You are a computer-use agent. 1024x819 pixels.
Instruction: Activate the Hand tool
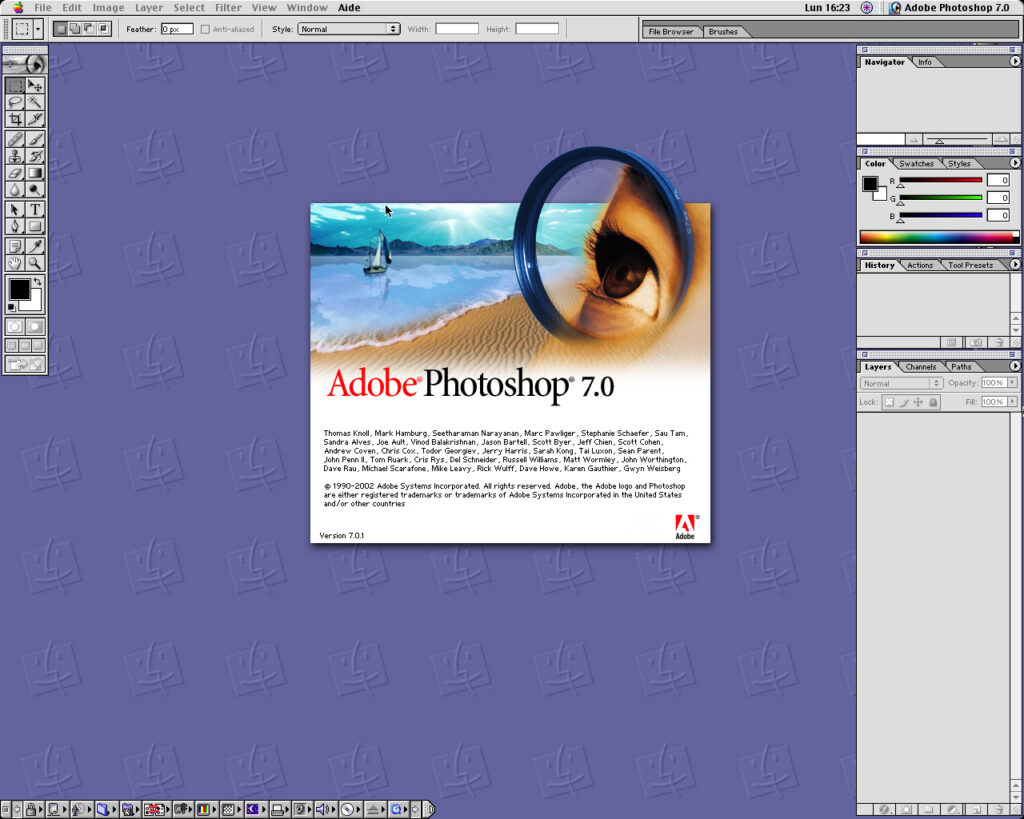tap(15, 264)
